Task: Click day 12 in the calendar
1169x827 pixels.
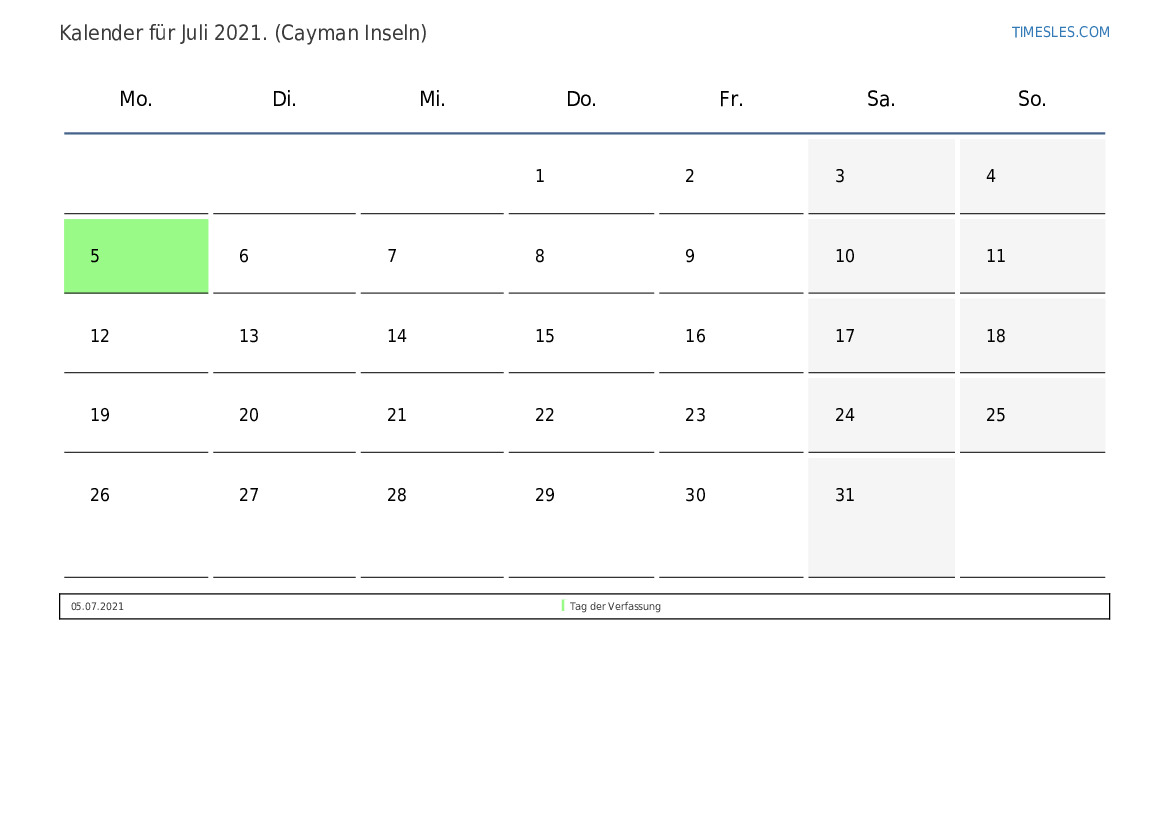Action: pyautogui.click(x=136, y=336)
